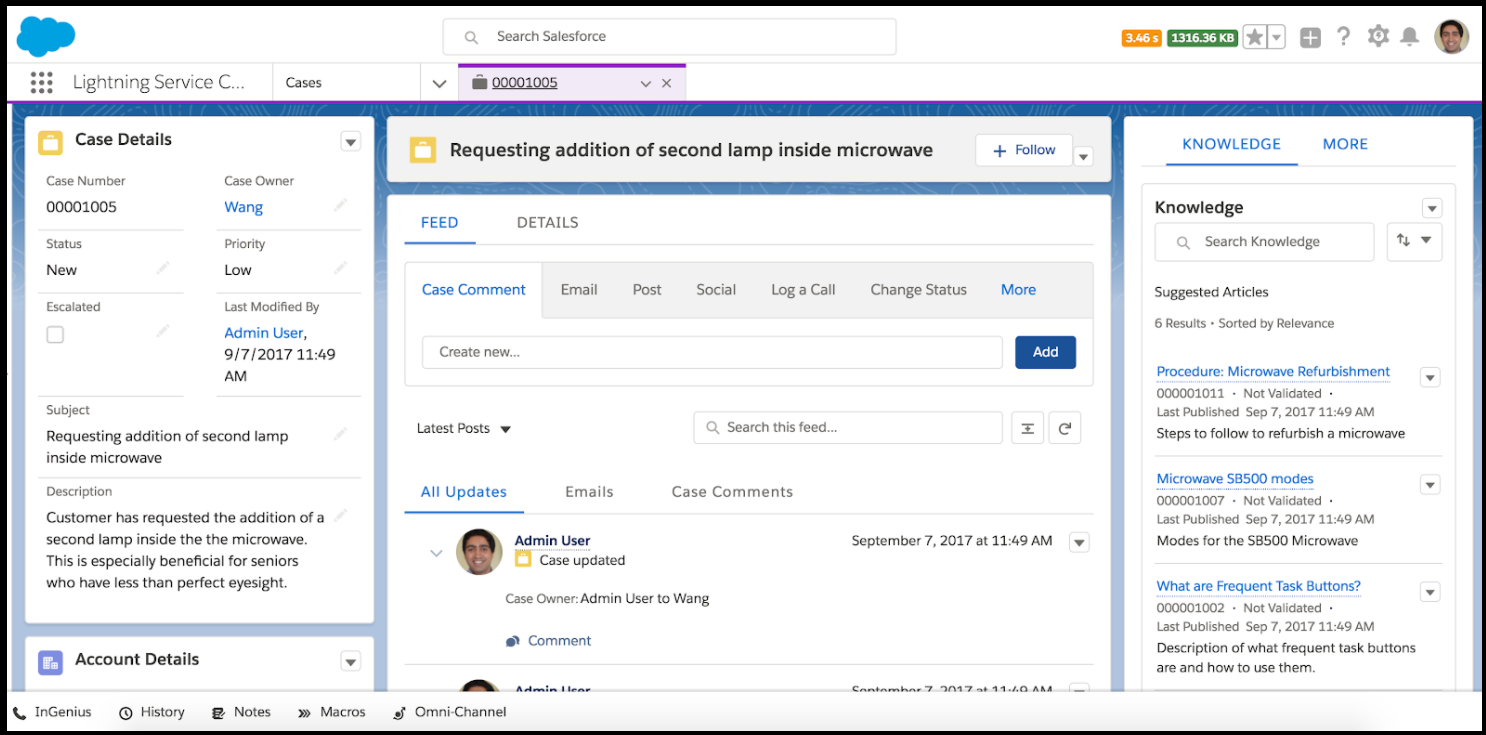Viewport: 1486px width, 735px height.
Task: Open the notifications bell
Action: [x=1409, y=37]
